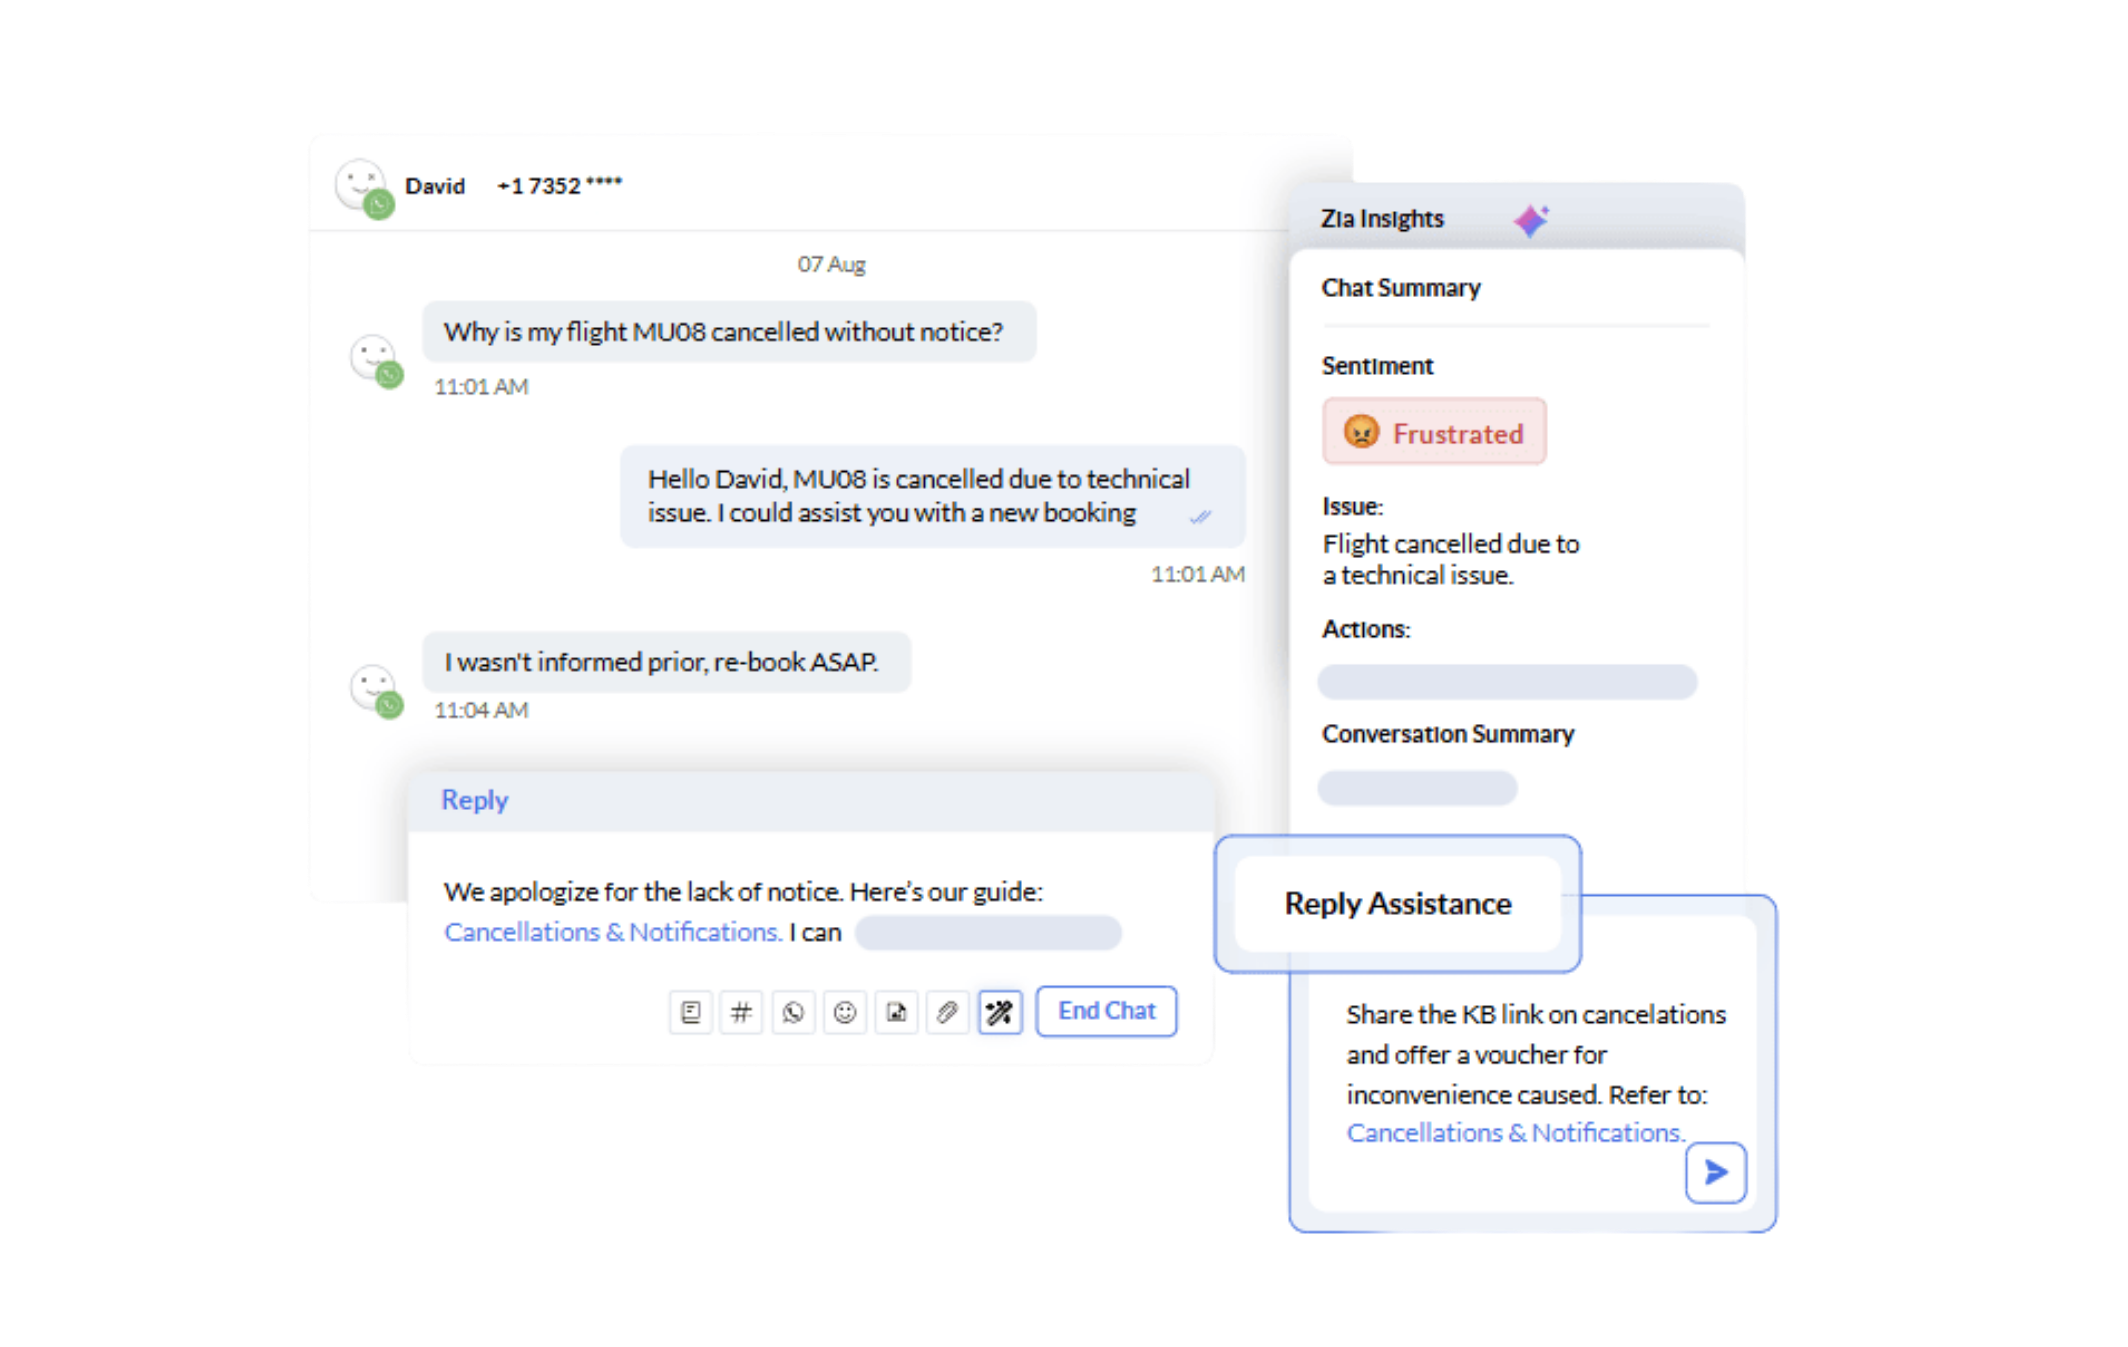The image size is (2128, 1347).
Task: Click the WhatsApp templates icon
Action: coord(793,1012)
